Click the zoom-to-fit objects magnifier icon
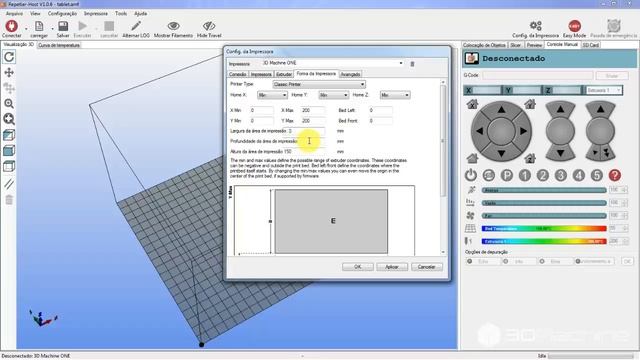Screen dimensions: 640x360 click(x=9, y=119)
